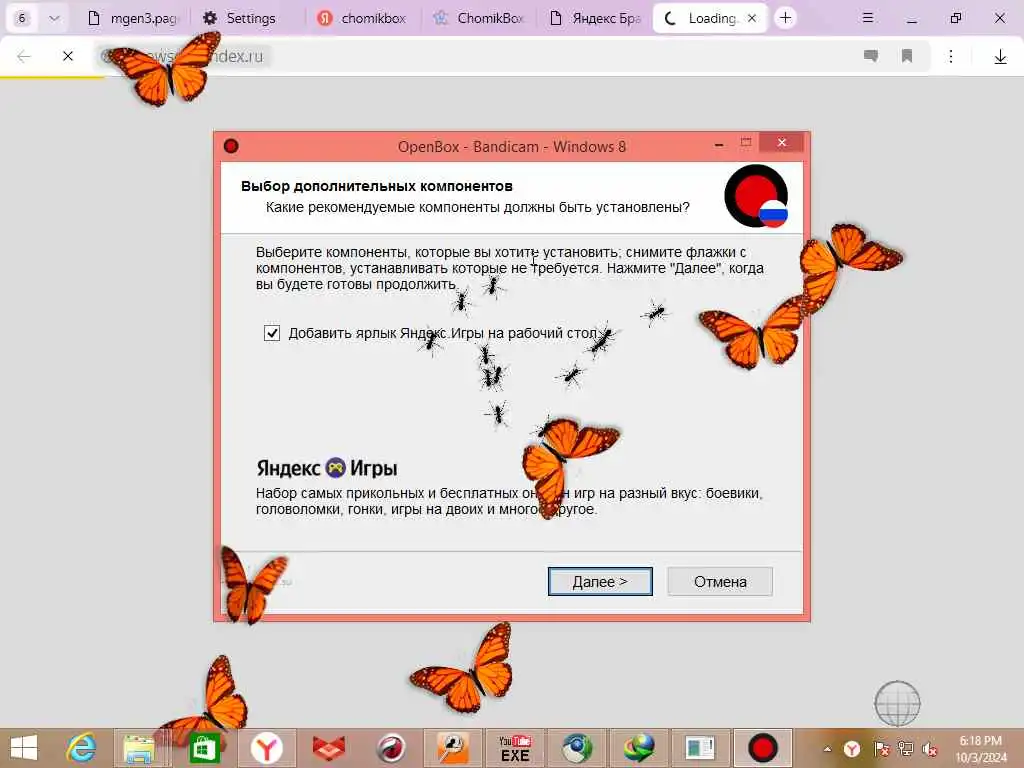Bookmark the page with the bookmark icon
Screen dimensions: 1024x768
click(907, 56)
